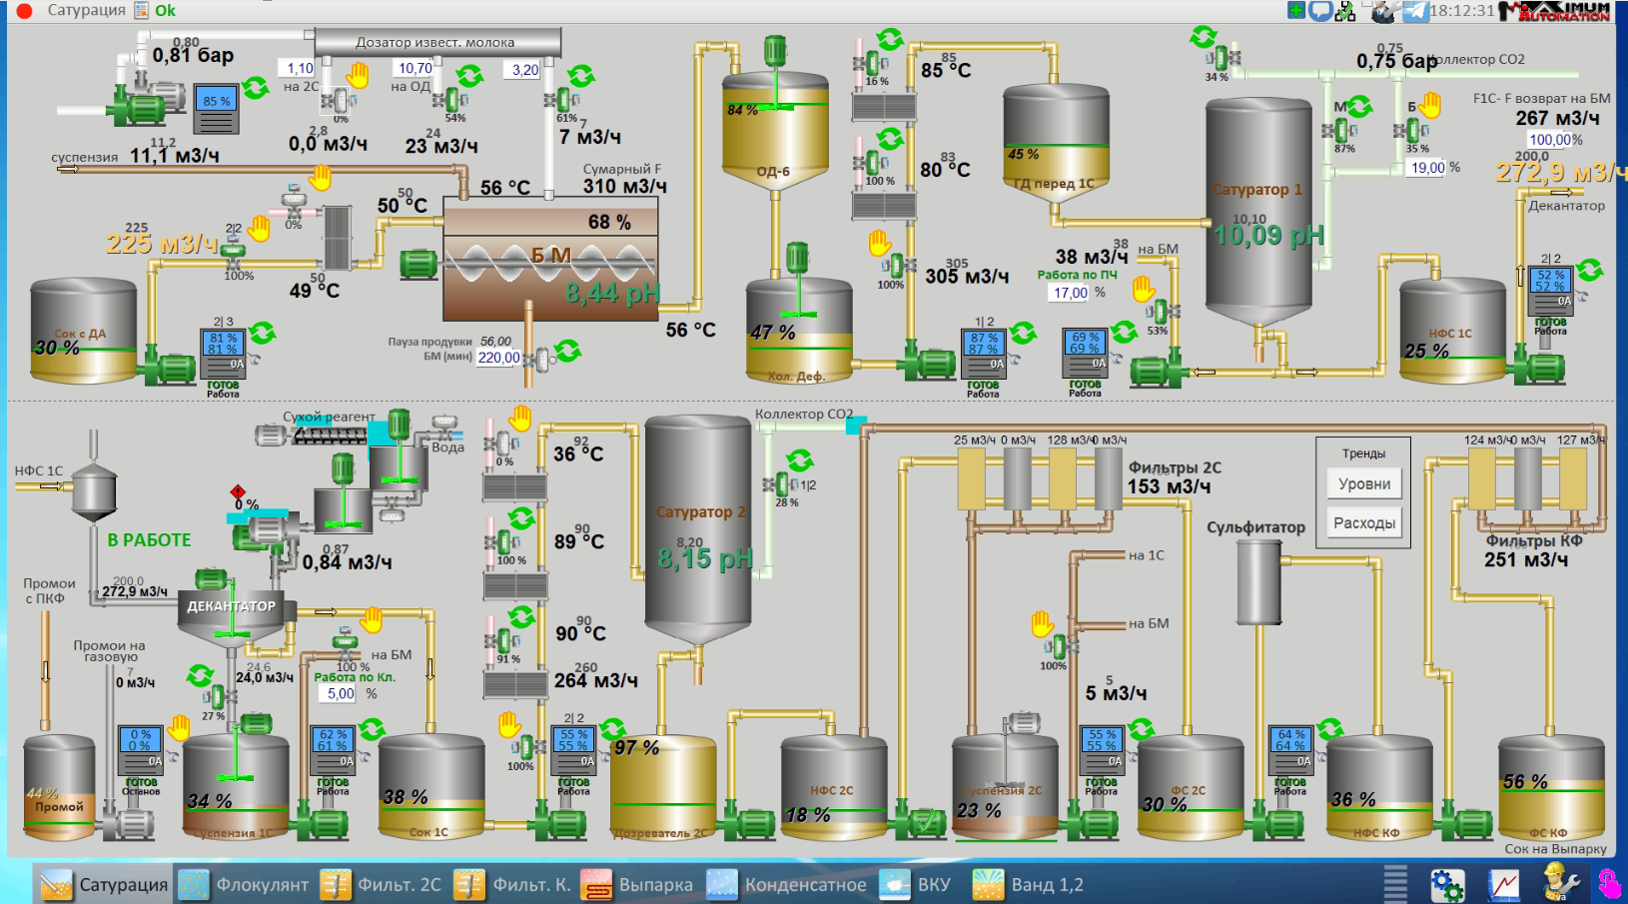Screen dimensions: 1628x904
Task: Edit the 3,20 setpoint field
Action: coord(524,70)
